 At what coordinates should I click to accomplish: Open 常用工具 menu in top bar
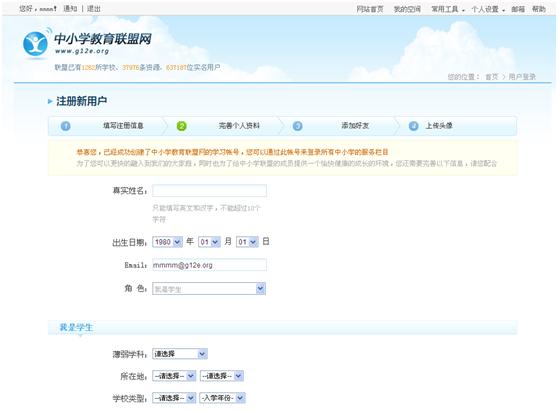click(x=448, y=9)
